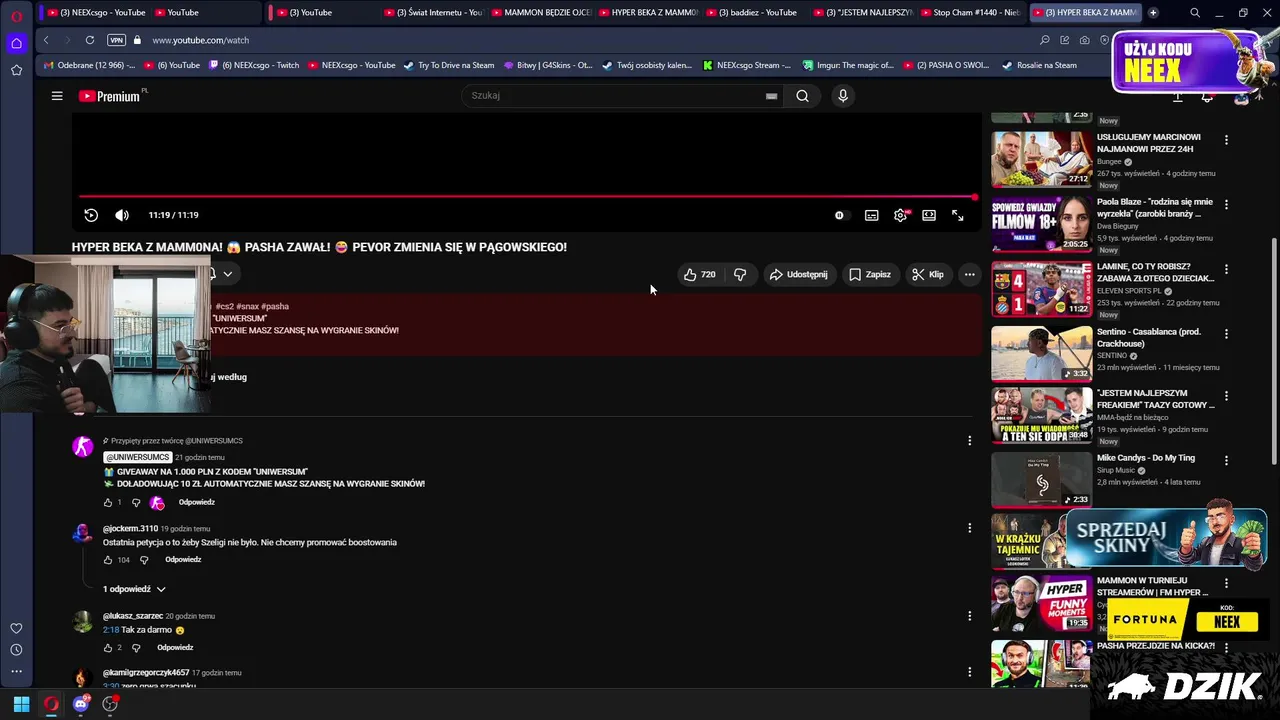Replay the finished video
Image resolution: width=1280 pixels, height=720 pixels.
point(91,215)
